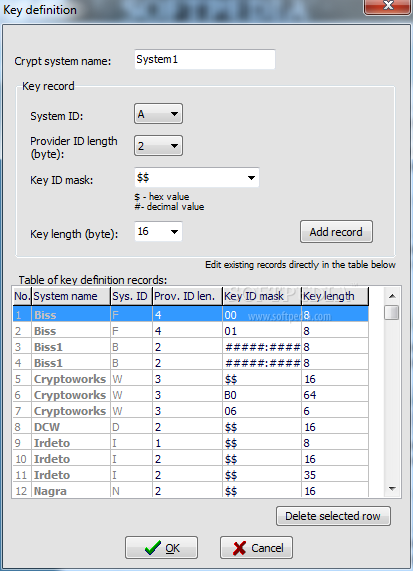Viewport: 413px width, 571px height.
Task: Select the DCW row system name
Action: pos(71,427)
